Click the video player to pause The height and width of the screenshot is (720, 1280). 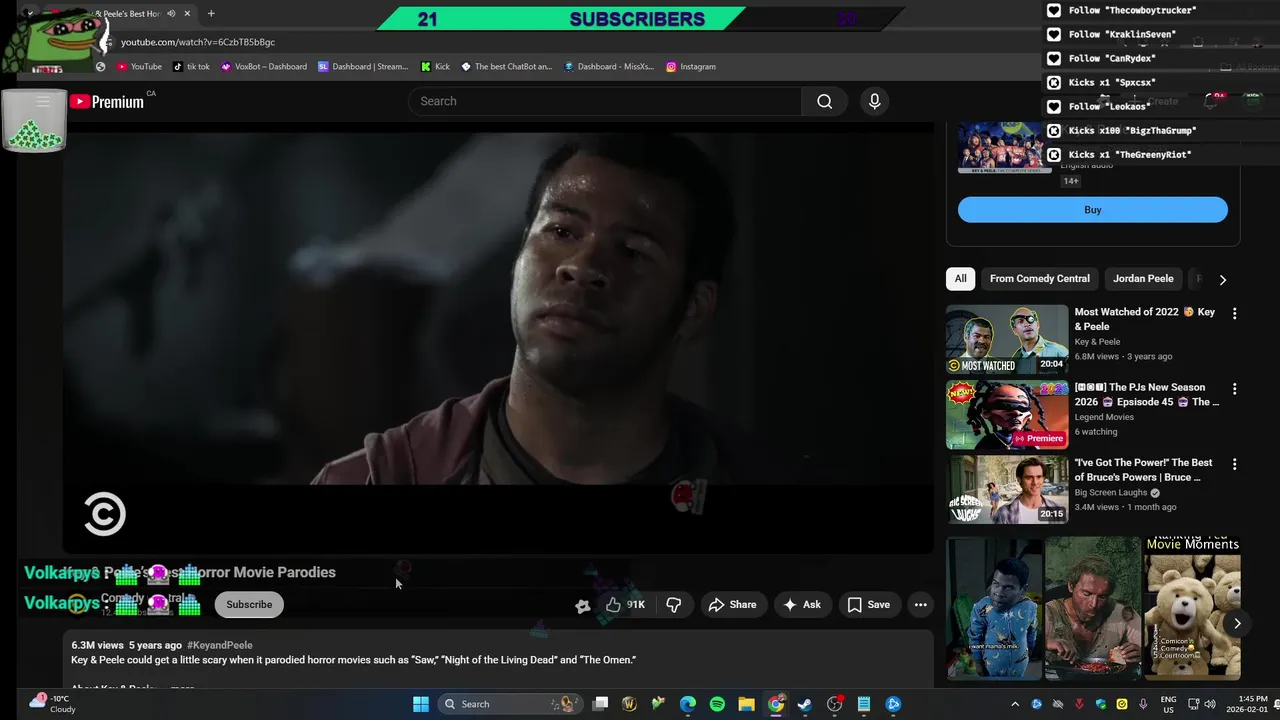(x=498, y=338)
